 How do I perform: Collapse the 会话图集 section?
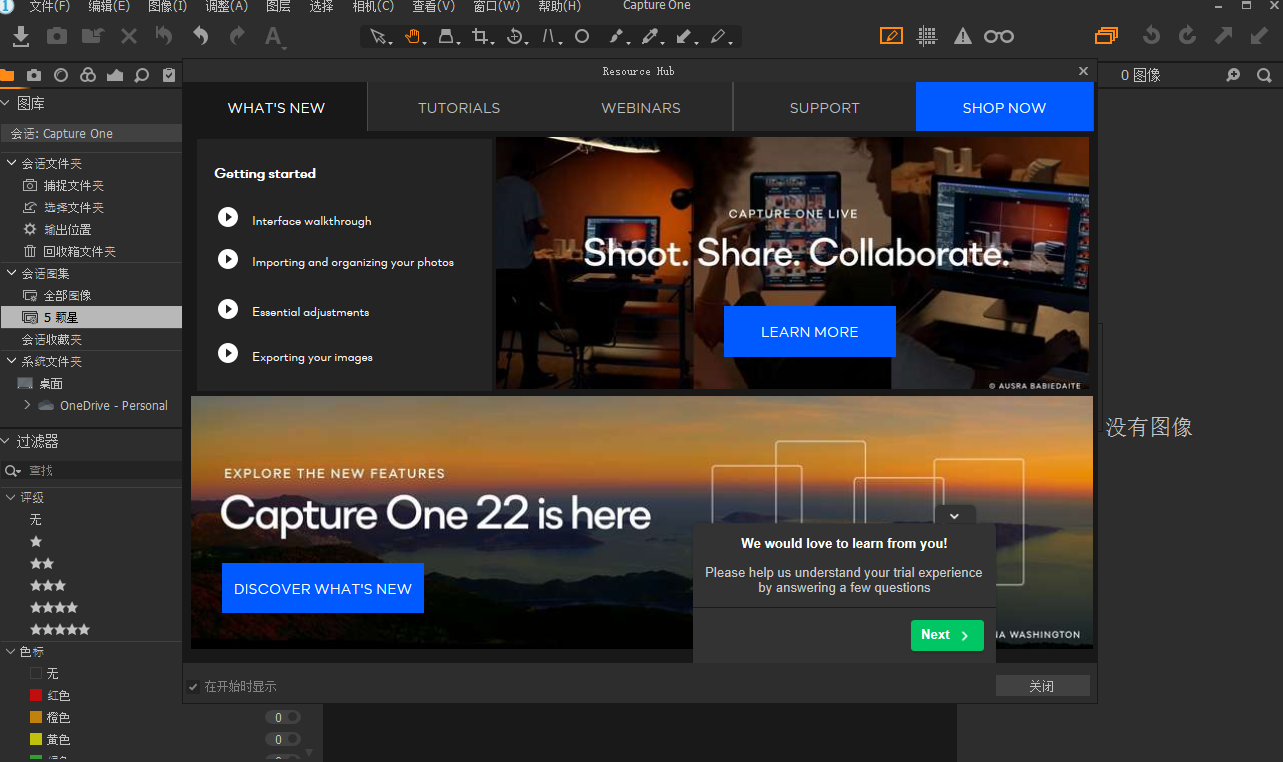point(12,274)
